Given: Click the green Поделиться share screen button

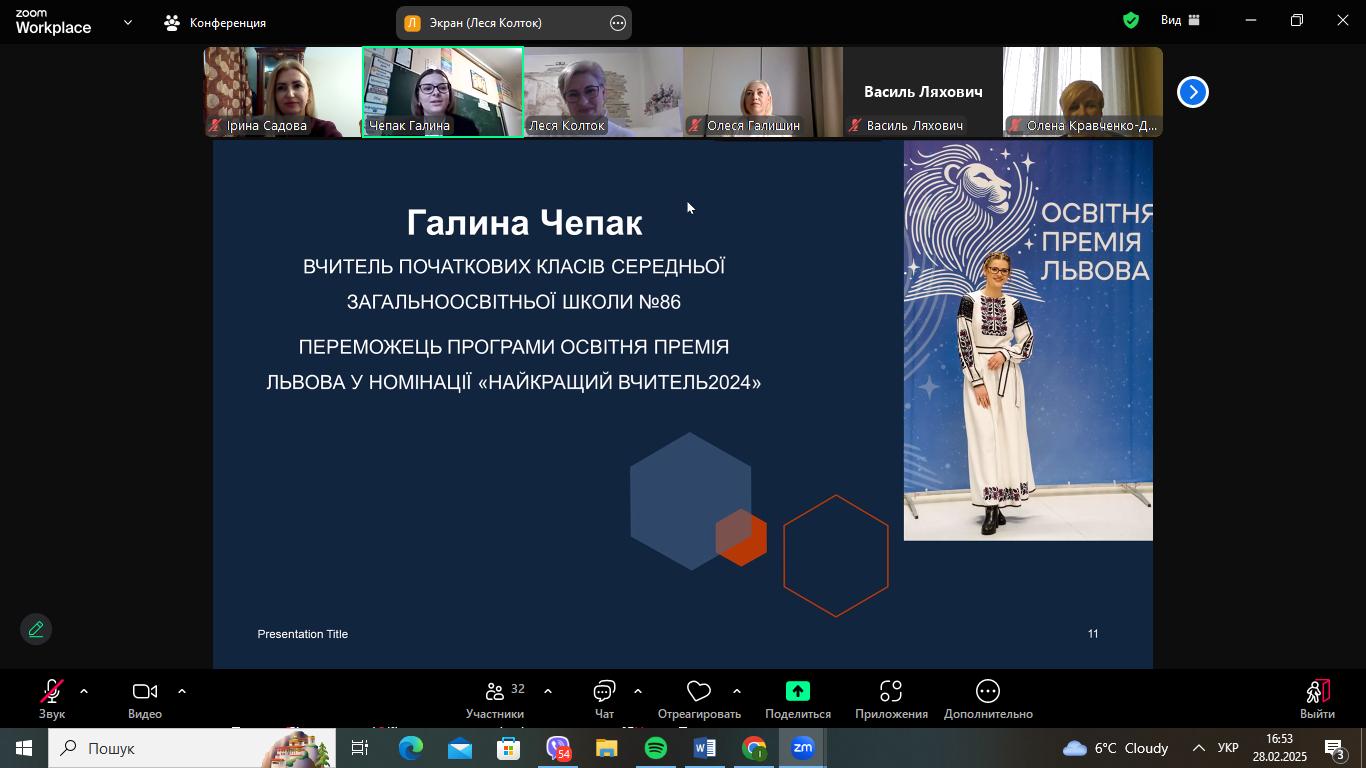Looking at the screenshot, I should [x=797, y=697].
